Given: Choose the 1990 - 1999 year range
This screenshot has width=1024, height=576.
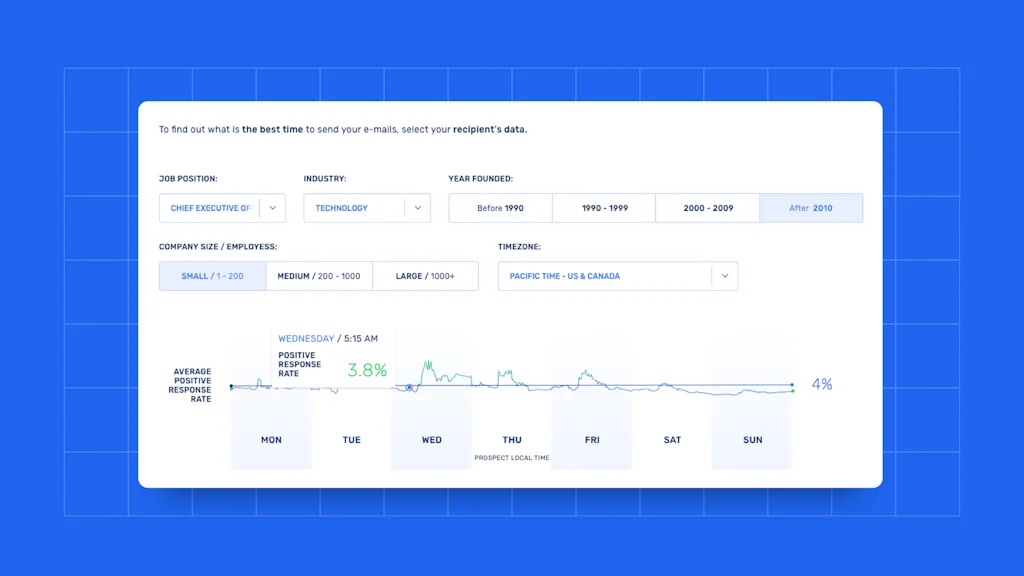Looking at the screenshot, I should point(604,208).
